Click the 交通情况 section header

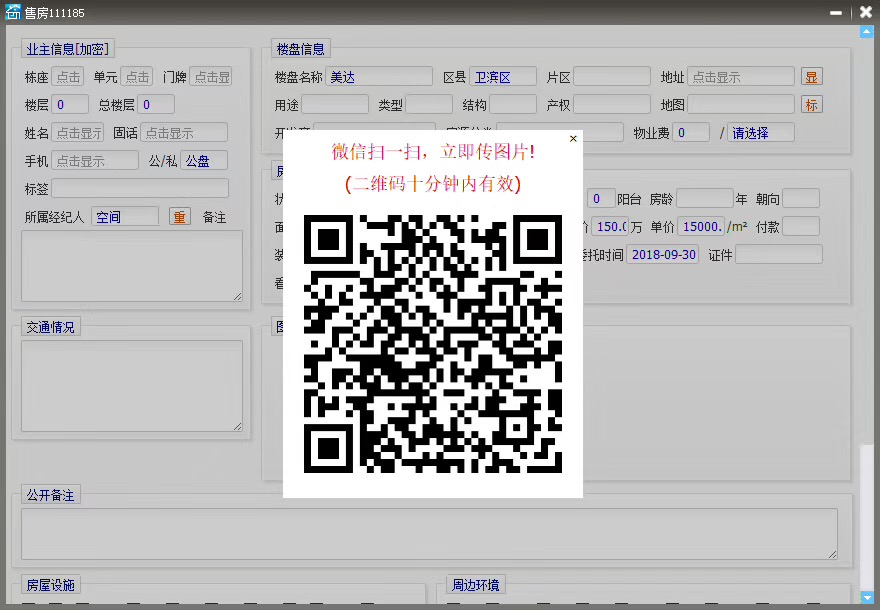[x=51, y=327]
